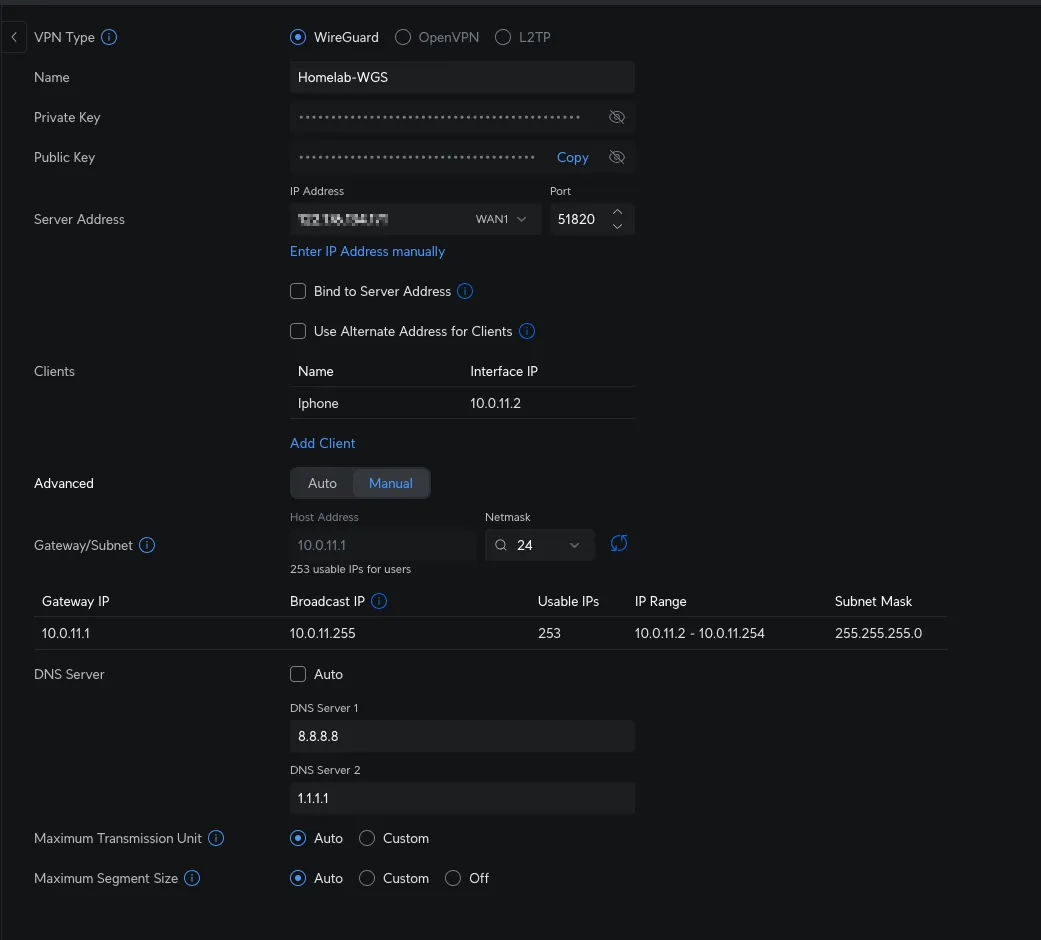Reveal the Private Key with eye icon
The width and height of the screenshot is (1041, 940).
[617, 117]
